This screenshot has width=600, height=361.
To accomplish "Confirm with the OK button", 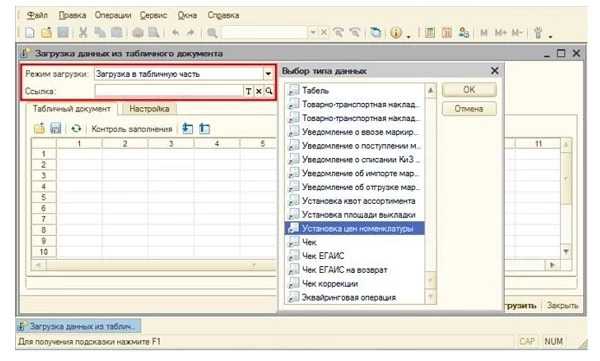I will tap(469, 90).
